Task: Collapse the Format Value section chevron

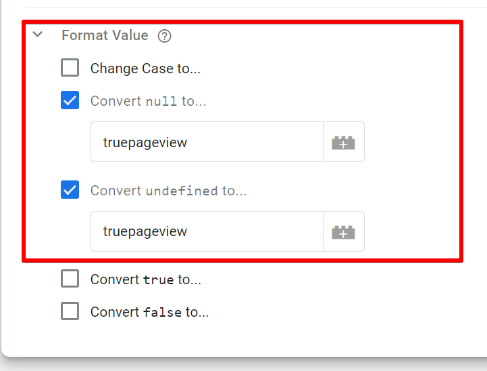Action: tap(38, 34)
